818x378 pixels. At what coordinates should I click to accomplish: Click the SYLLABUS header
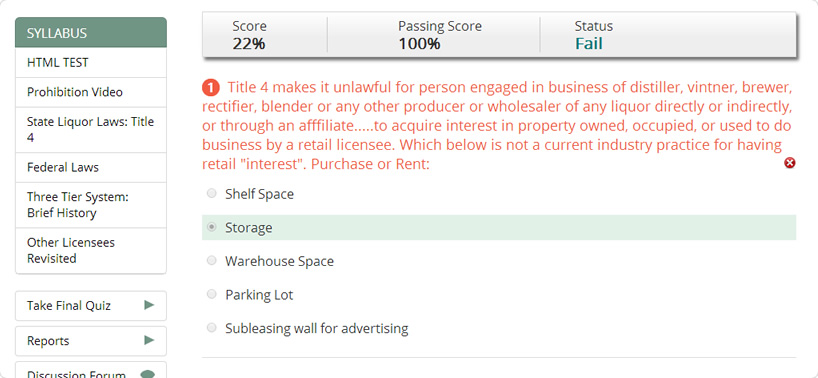91,33
